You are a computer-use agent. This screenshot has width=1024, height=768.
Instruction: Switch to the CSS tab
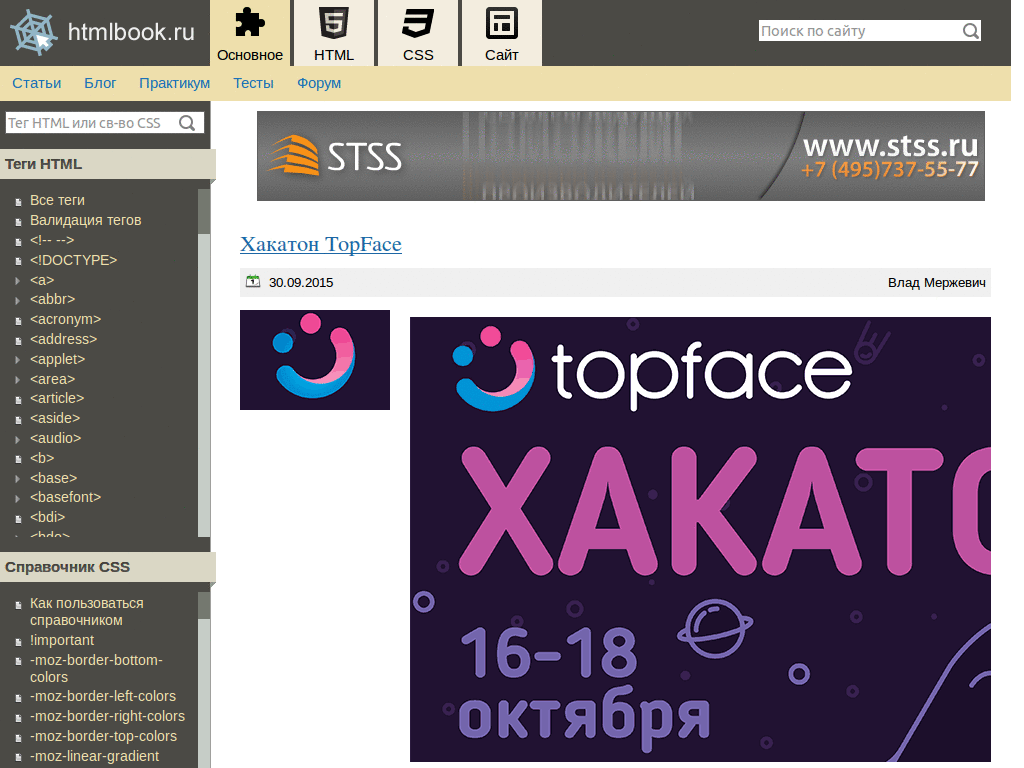(x=418, y=34)
